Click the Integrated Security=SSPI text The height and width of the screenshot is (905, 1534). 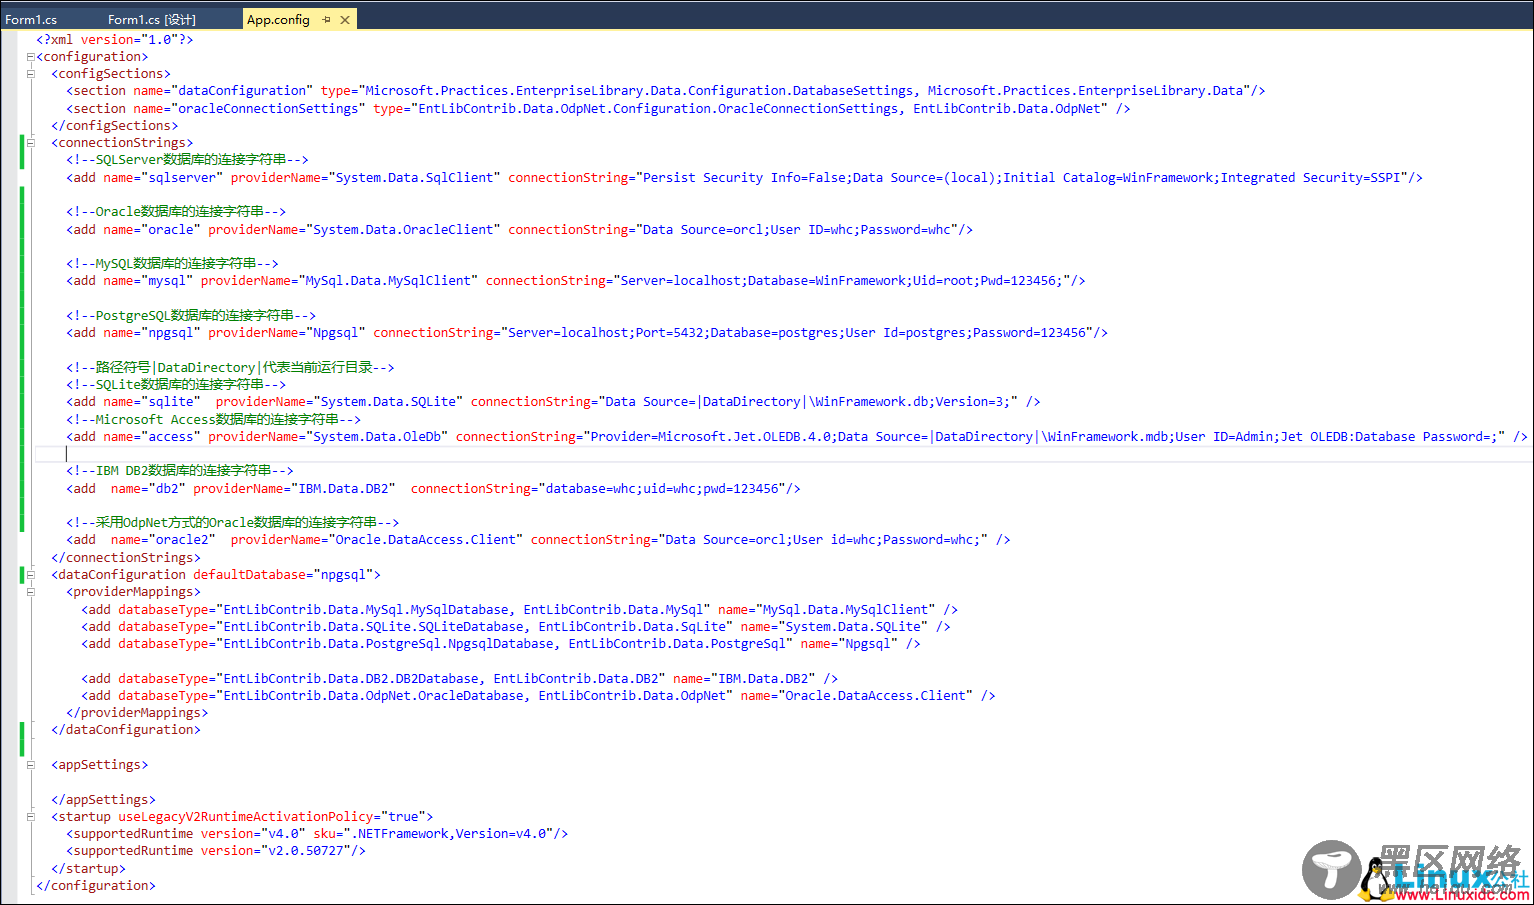pos(1310,178)
